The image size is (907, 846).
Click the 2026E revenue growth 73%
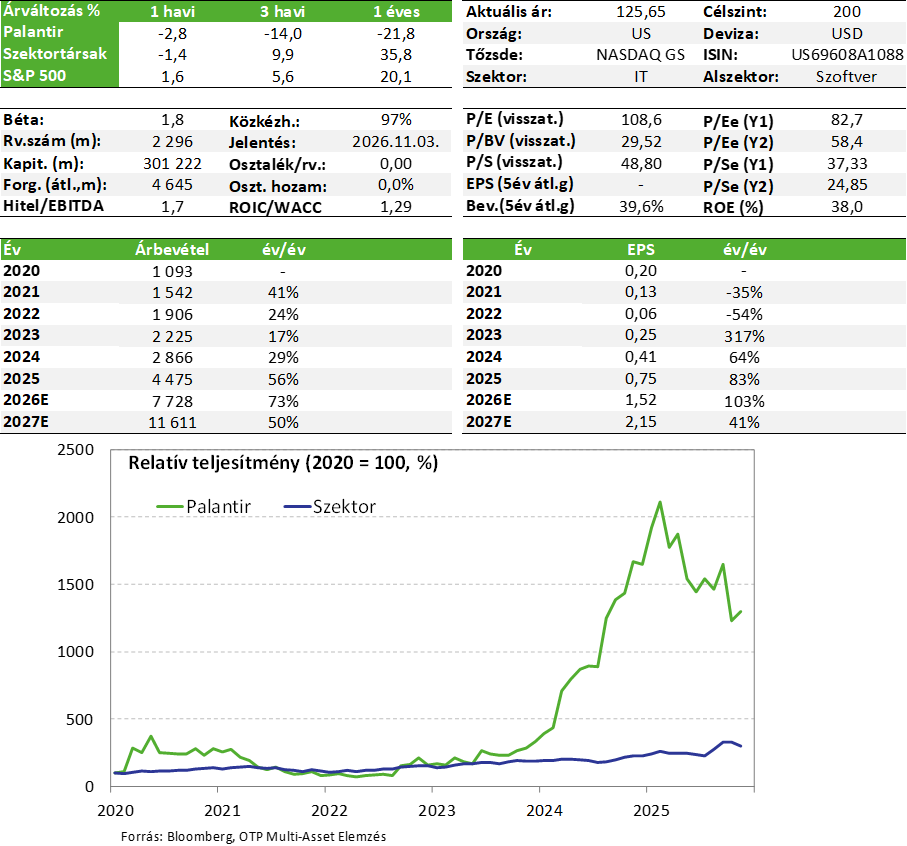(283, 401)
